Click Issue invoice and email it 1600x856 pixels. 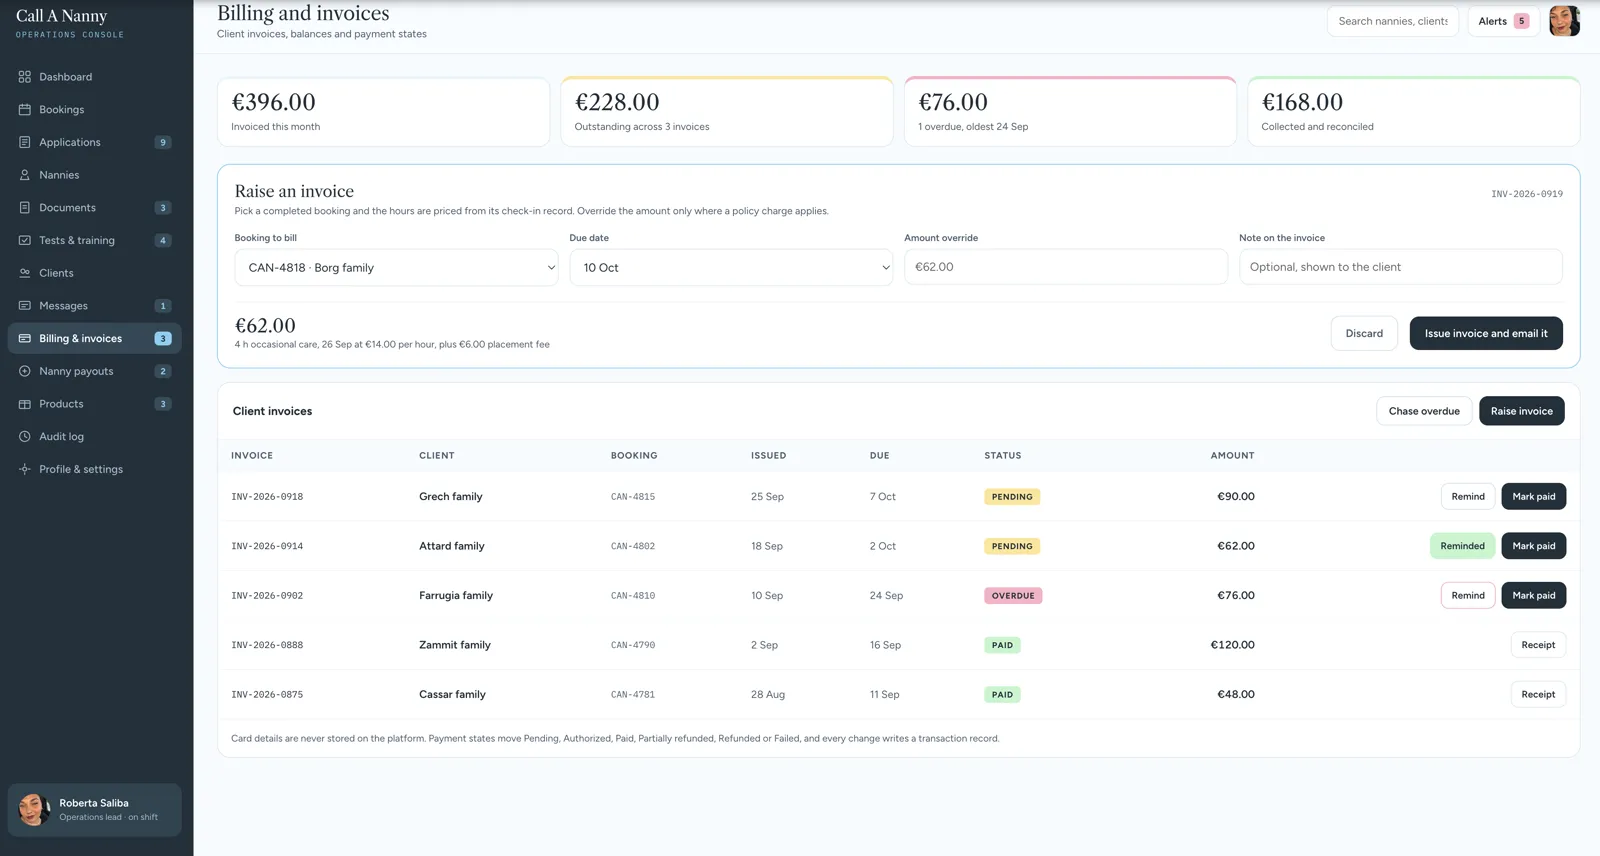[x=1486, y=333]
